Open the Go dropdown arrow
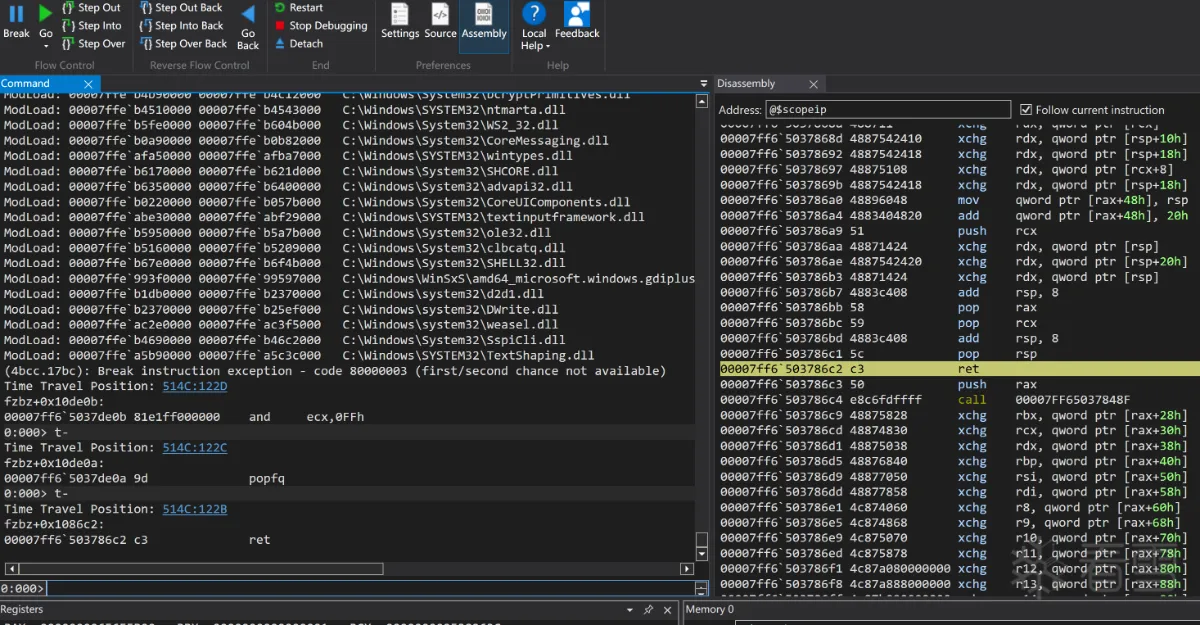 pyautogui.click(x=46, y=46)
